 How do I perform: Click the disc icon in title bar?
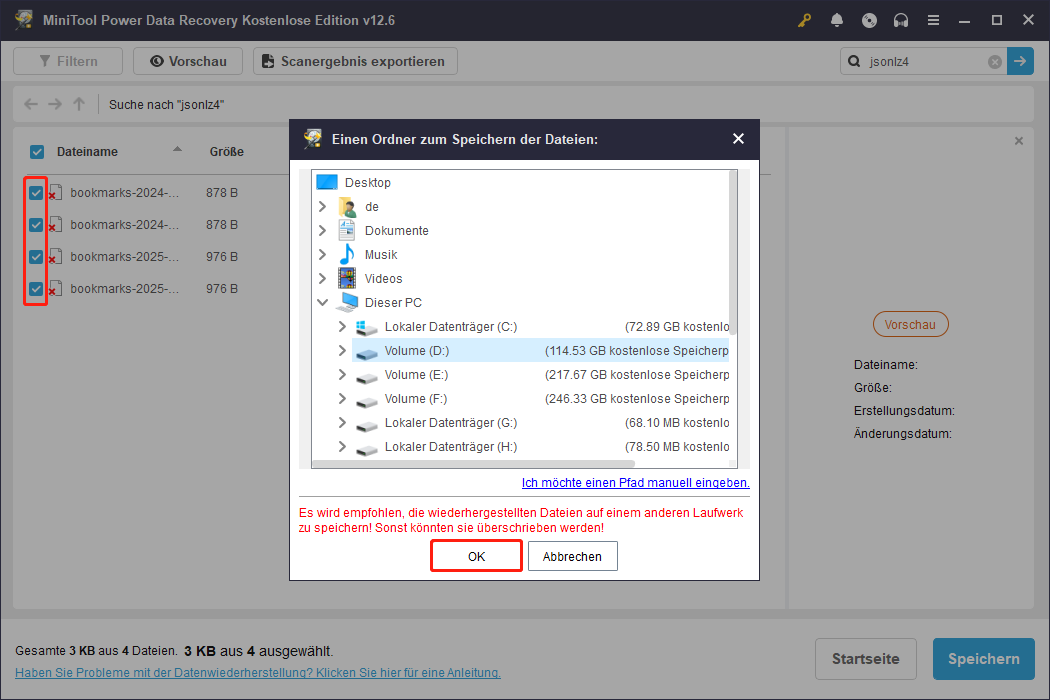point(869,20)
